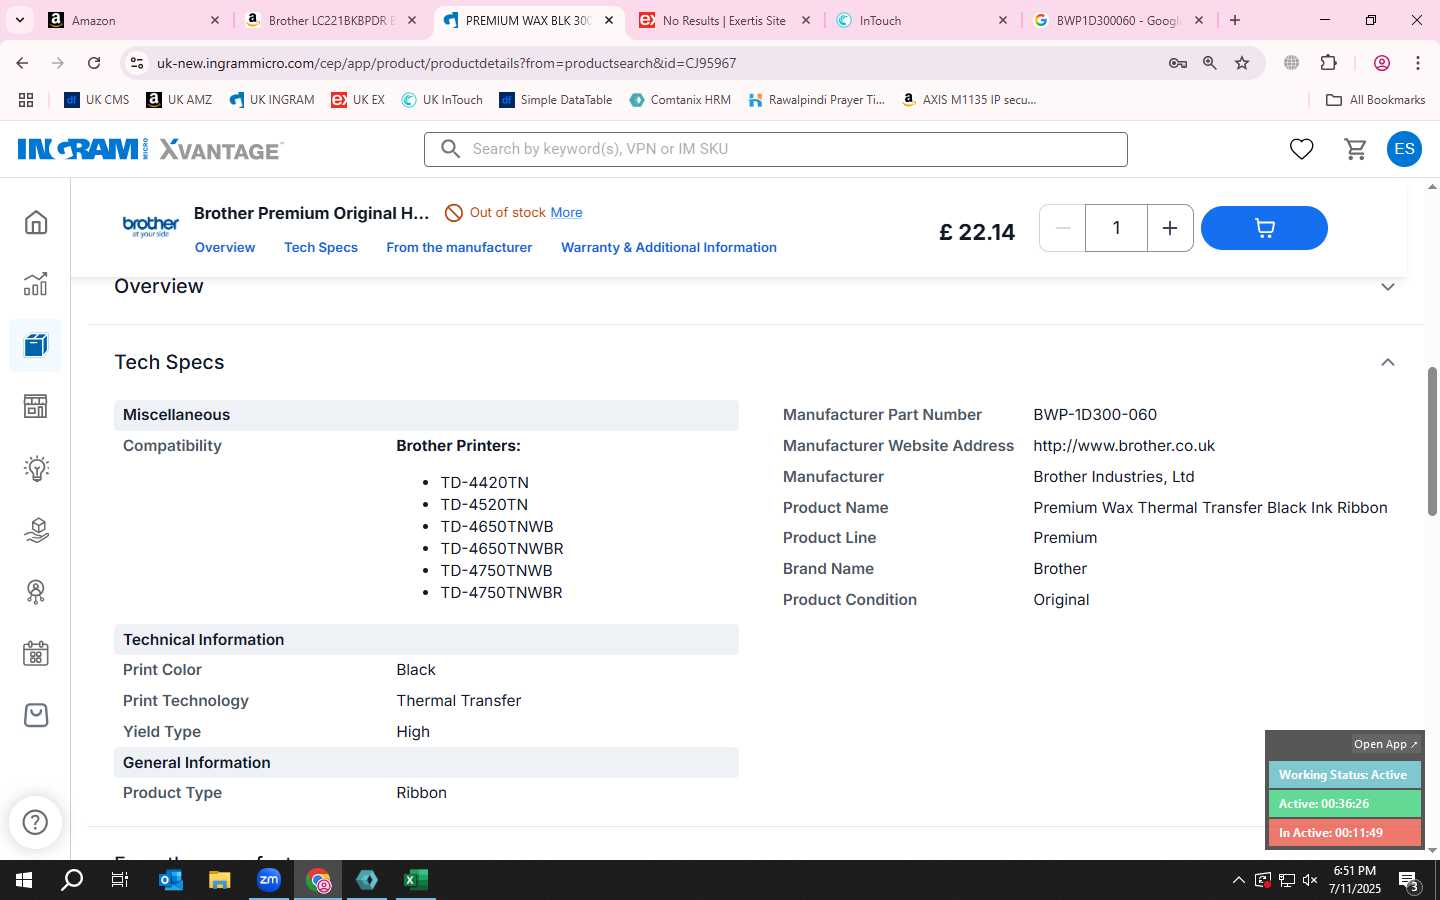Open the calendar sidebar icon
This screenshot has width=1440, height=900.
click(36, 654)
